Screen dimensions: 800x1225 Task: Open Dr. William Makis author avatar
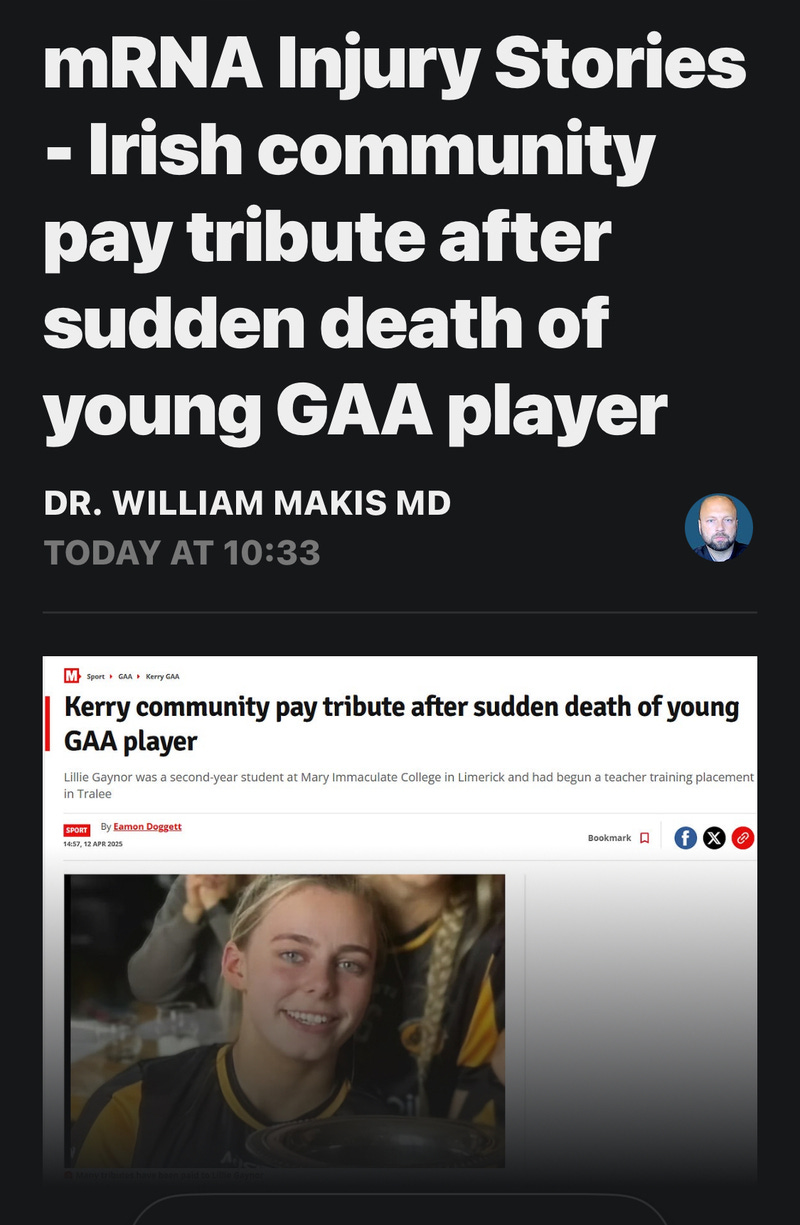718,527
